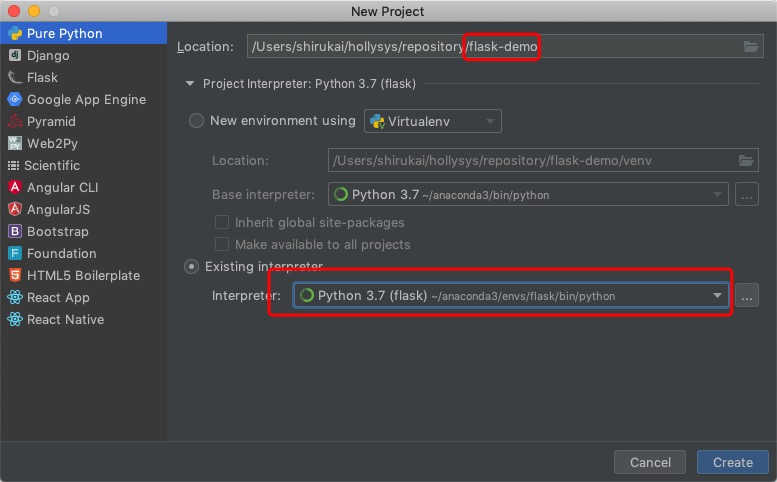Click the Web2Py icon
Viewport: 777px width, 482px height.
15,143
